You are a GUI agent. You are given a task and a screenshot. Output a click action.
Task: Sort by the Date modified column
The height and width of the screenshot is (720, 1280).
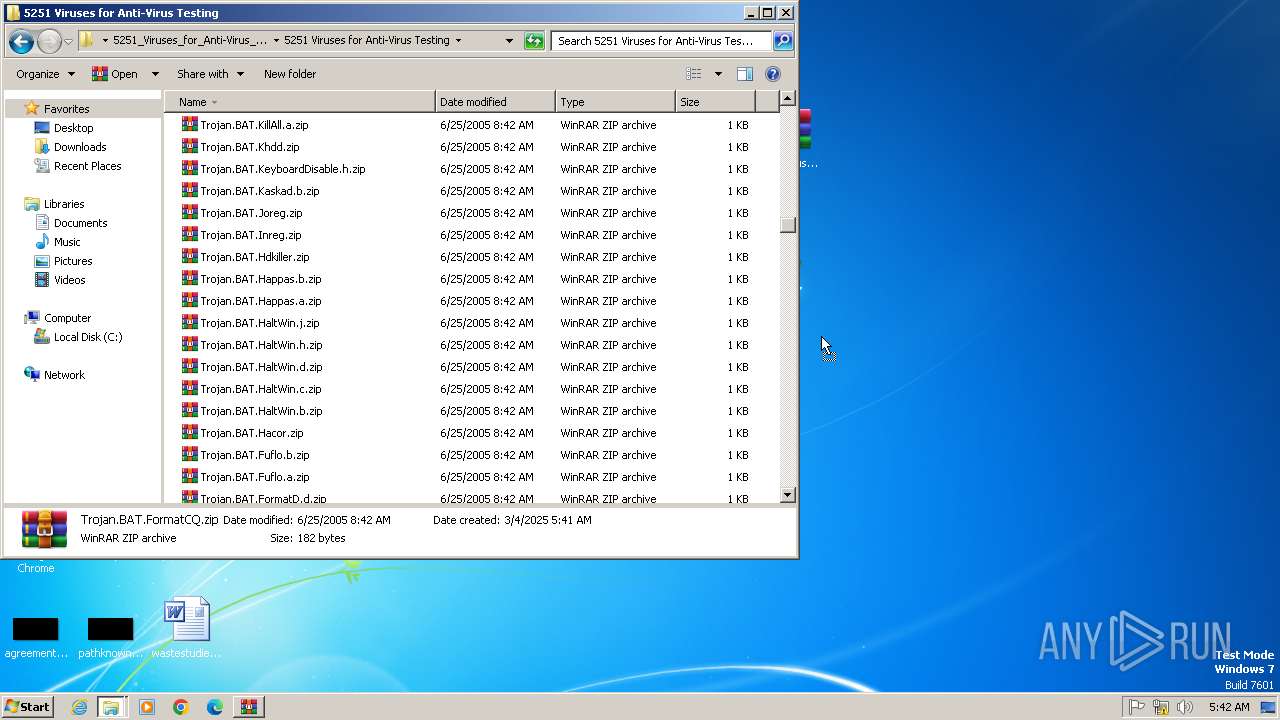coord(495,102)
